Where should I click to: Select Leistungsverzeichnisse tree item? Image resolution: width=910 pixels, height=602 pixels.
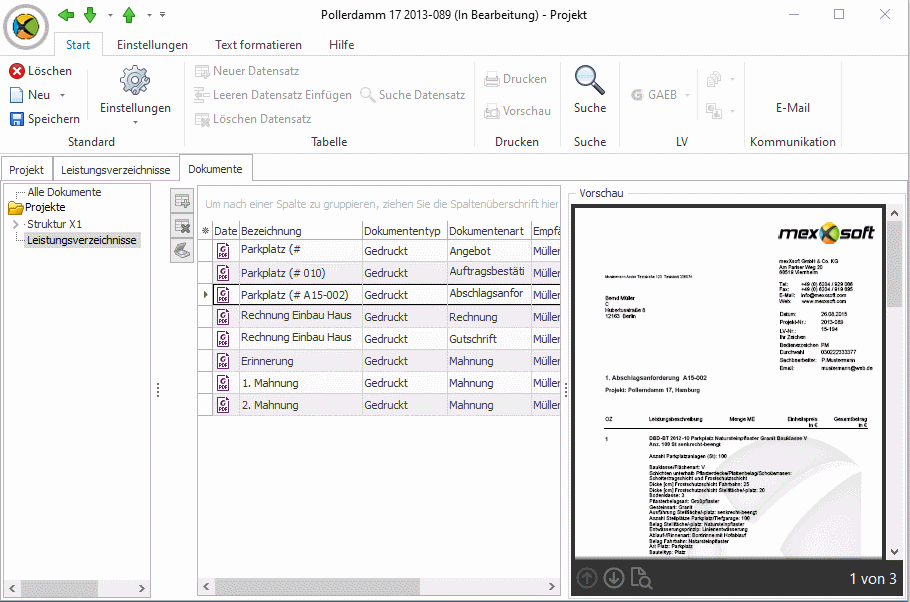[x=81, y=240]
